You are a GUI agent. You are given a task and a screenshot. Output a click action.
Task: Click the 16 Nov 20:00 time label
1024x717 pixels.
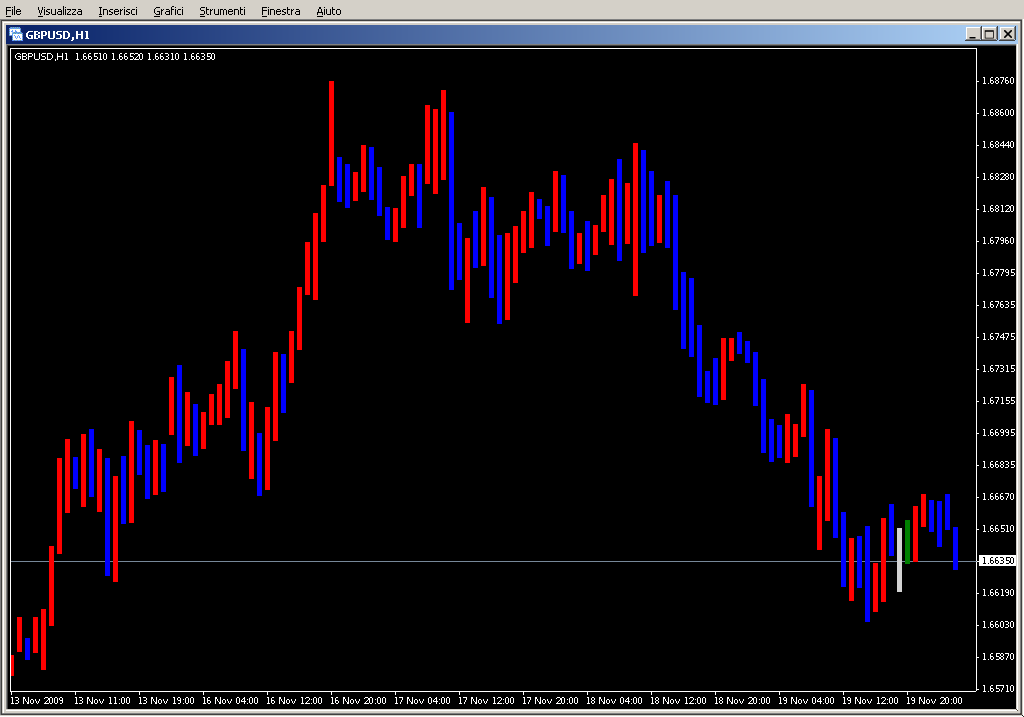tap(358, 701)
